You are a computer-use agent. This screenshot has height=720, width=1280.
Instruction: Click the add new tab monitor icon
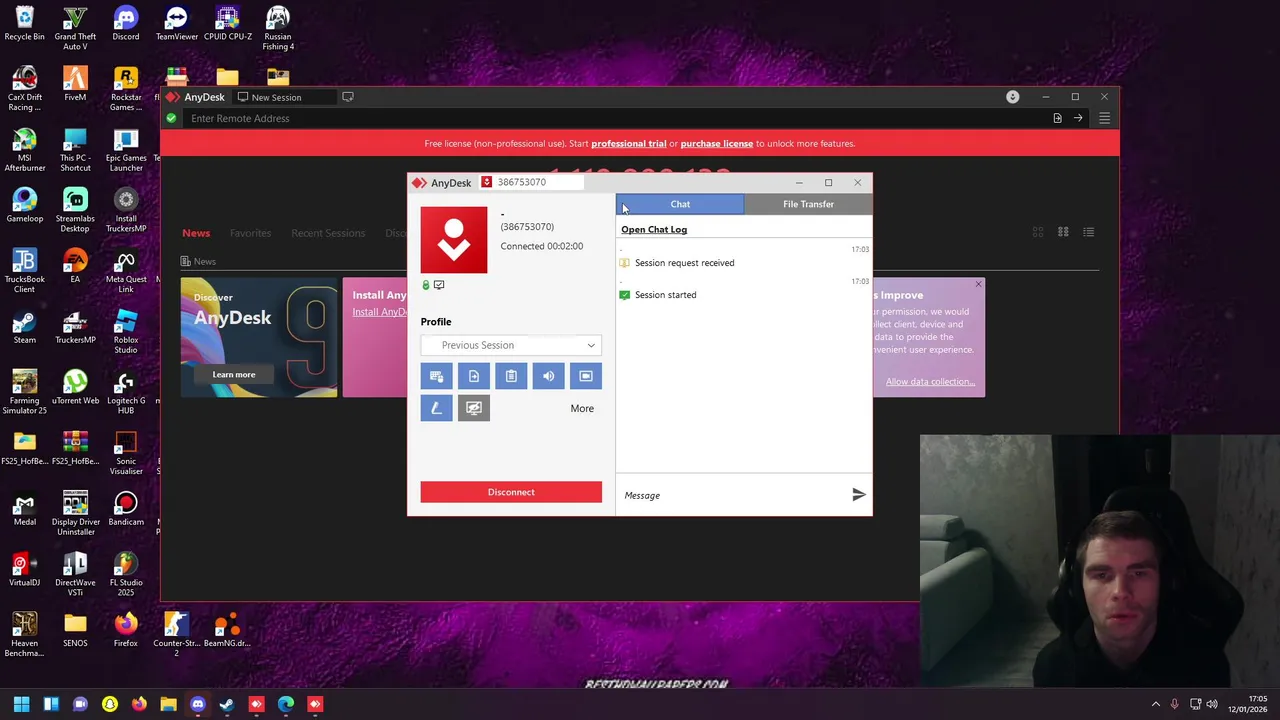point(348,97)
